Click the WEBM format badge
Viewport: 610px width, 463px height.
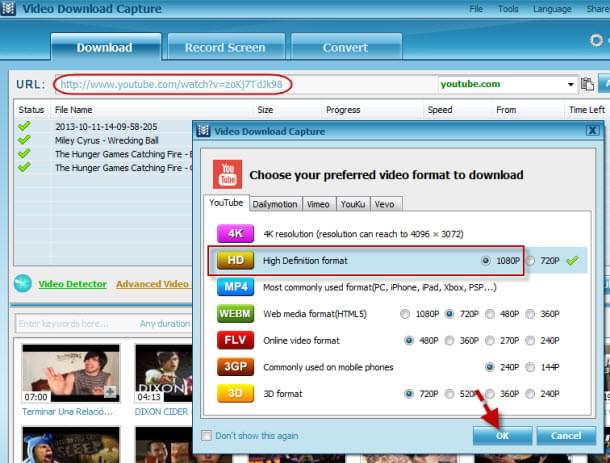click(x=235, y=314)
